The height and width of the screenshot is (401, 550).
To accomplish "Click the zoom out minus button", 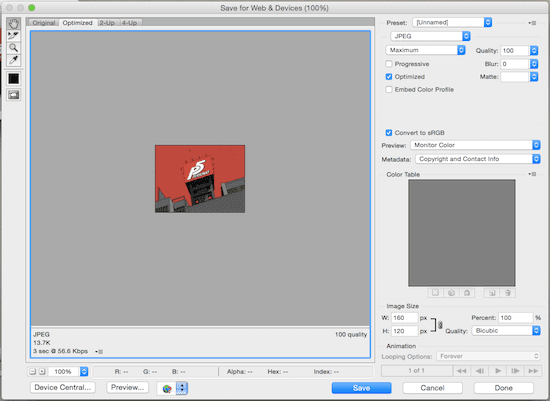I will pos(33,371).
